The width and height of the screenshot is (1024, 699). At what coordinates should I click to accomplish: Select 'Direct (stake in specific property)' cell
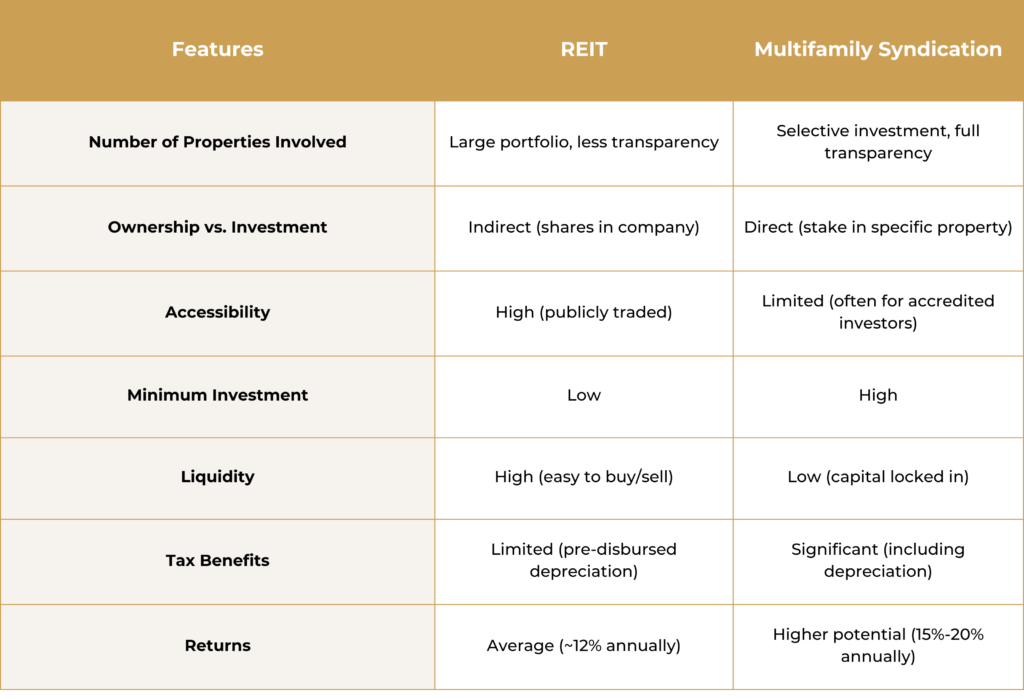pyautogui.click(x=878, y=227)
